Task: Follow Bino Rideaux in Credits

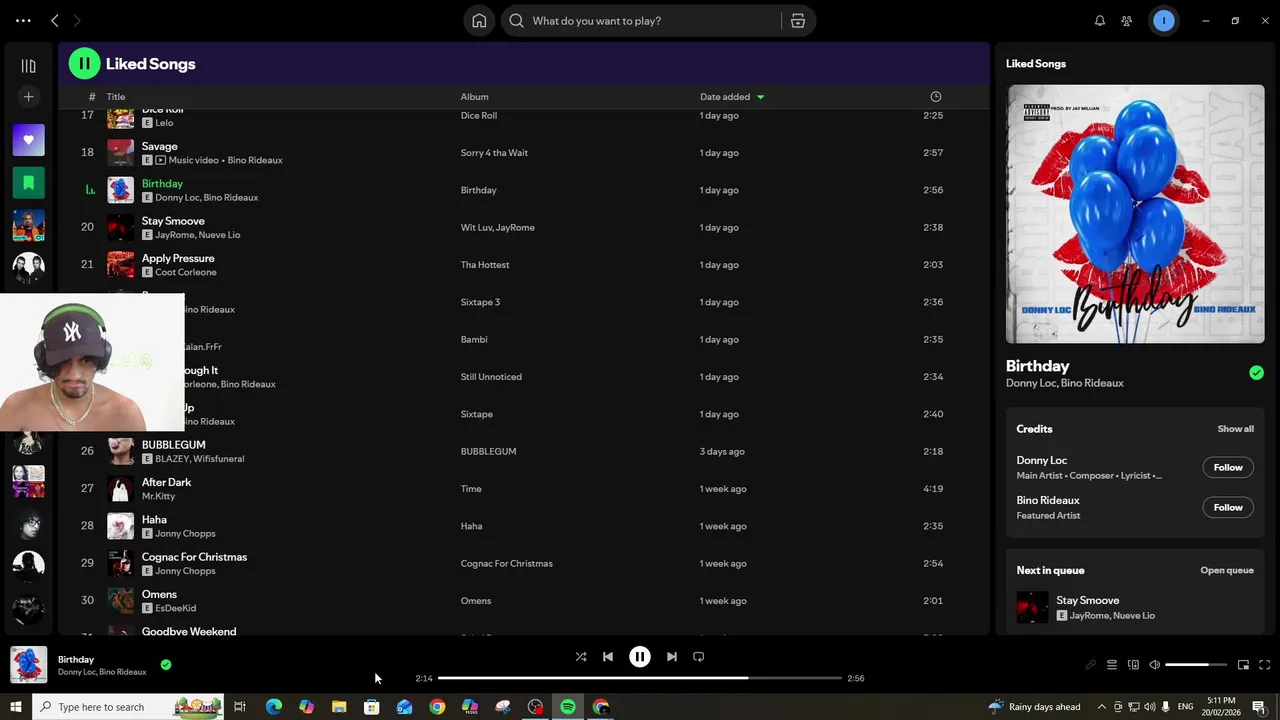Action: [x=1228, y=507]
